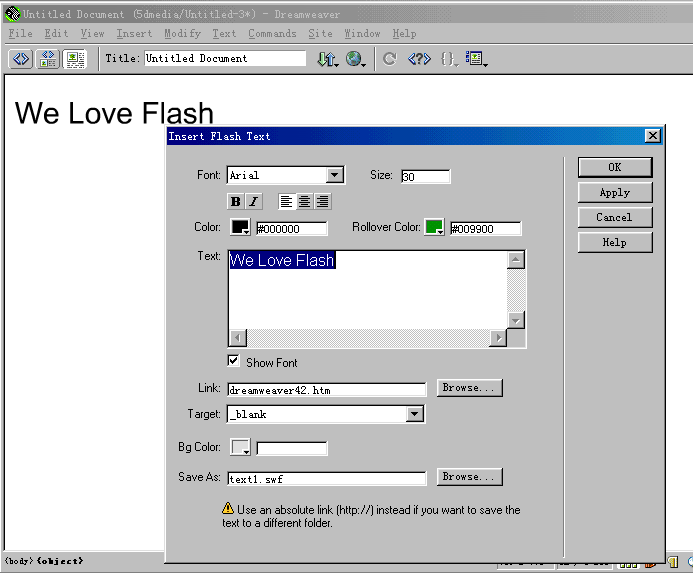Click the Bg Color hex field
This screenshot has height=573, width=693.
coord(291,448)
